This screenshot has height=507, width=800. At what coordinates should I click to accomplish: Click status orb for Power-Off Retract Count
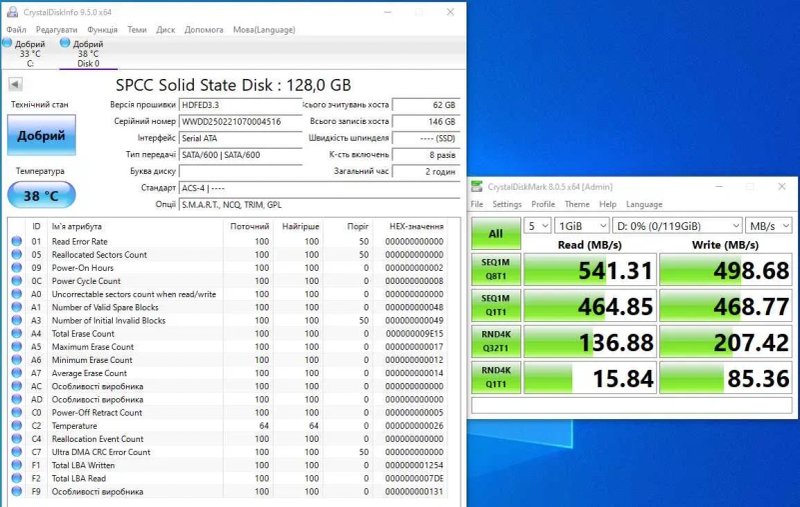pyautogui.click(x=16, y=413)
